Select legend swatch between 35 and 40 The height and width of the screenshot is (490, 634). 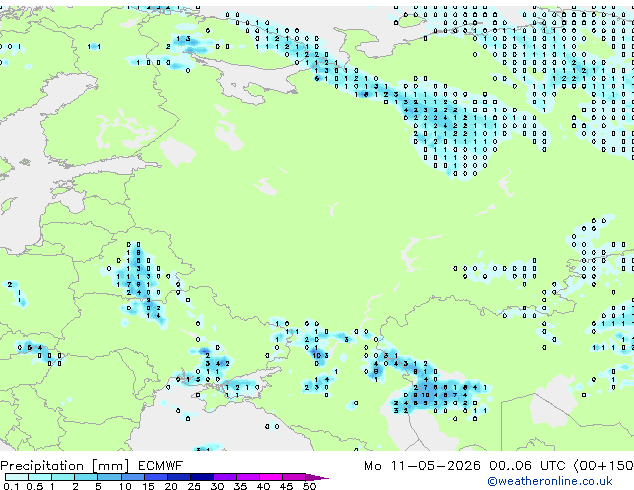(x=248, y=477)
